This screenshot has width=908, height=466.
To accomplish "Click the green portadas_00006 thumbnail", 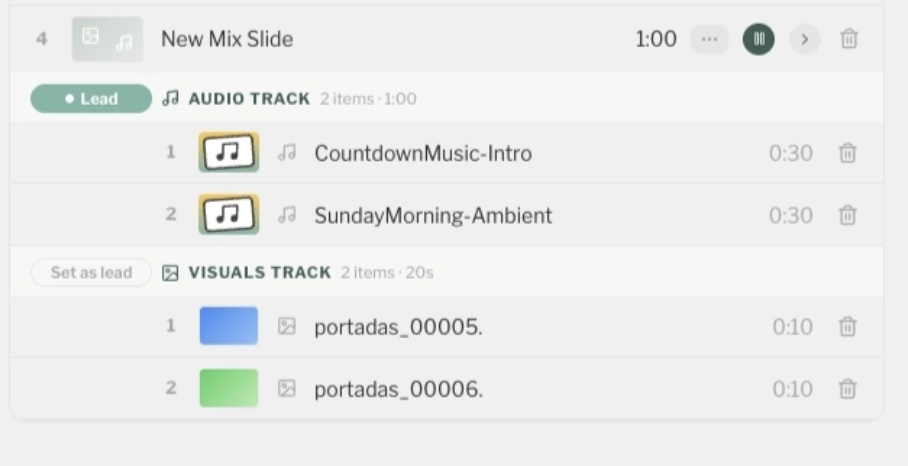I will pos(229,388).
